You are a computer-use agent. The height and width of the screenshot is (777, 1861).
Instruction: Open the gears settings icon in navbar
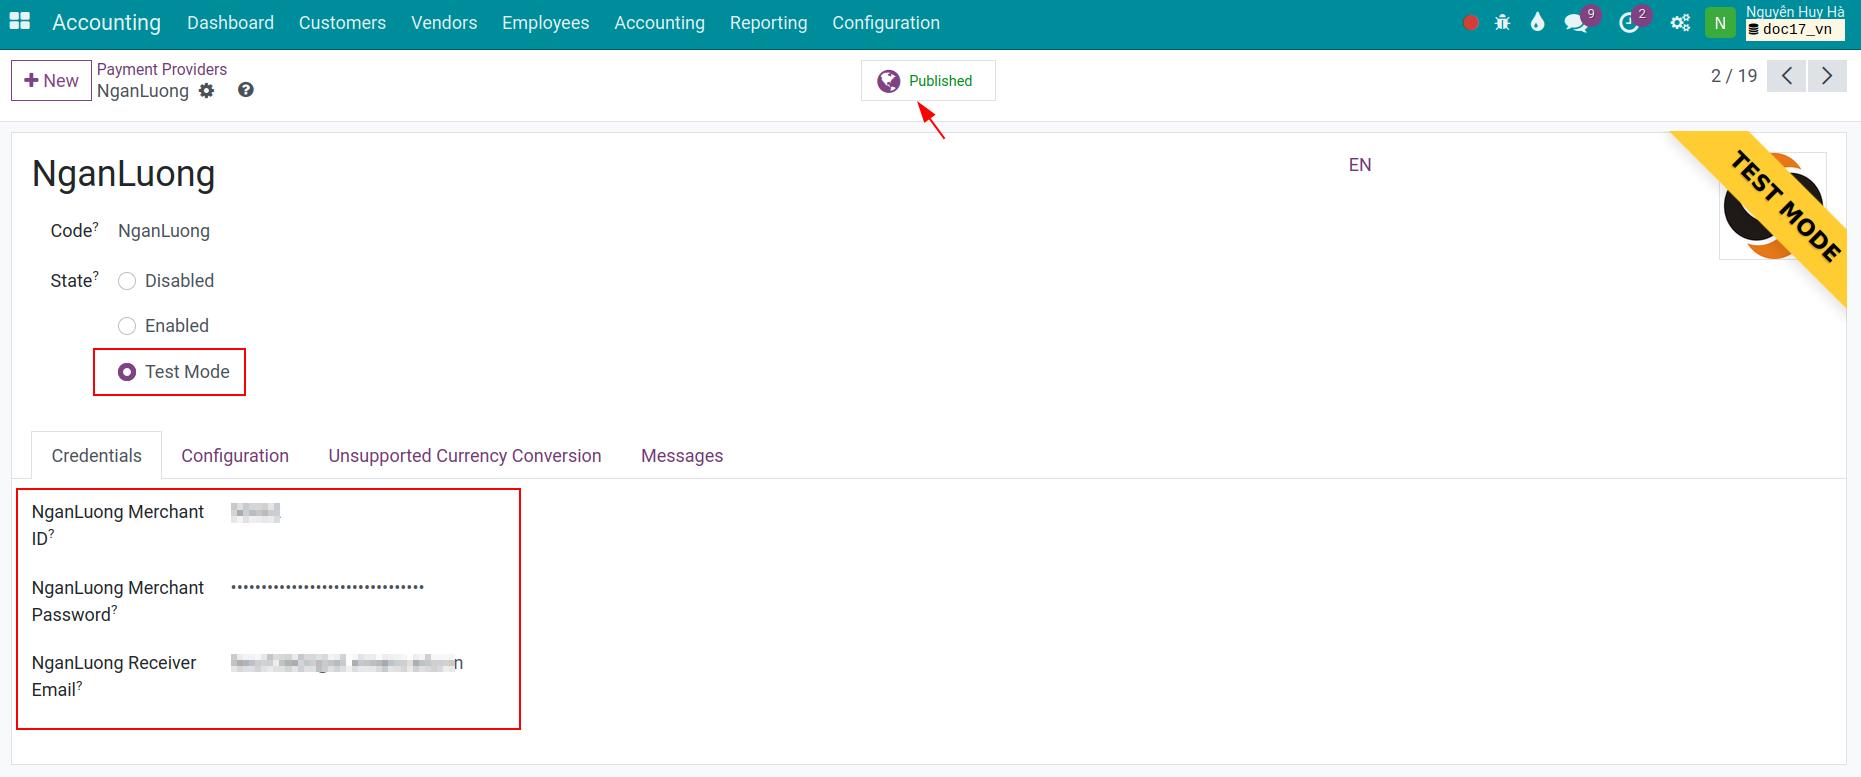[x=1680, y=22]
